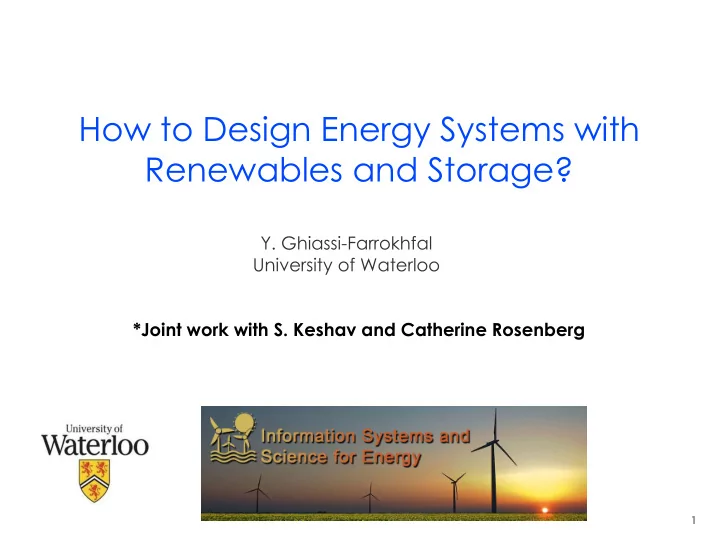The width and height of the screenshot is (720, 540).
Task: Click the banner text "Science for Energy"
Action: pos(341,457)
